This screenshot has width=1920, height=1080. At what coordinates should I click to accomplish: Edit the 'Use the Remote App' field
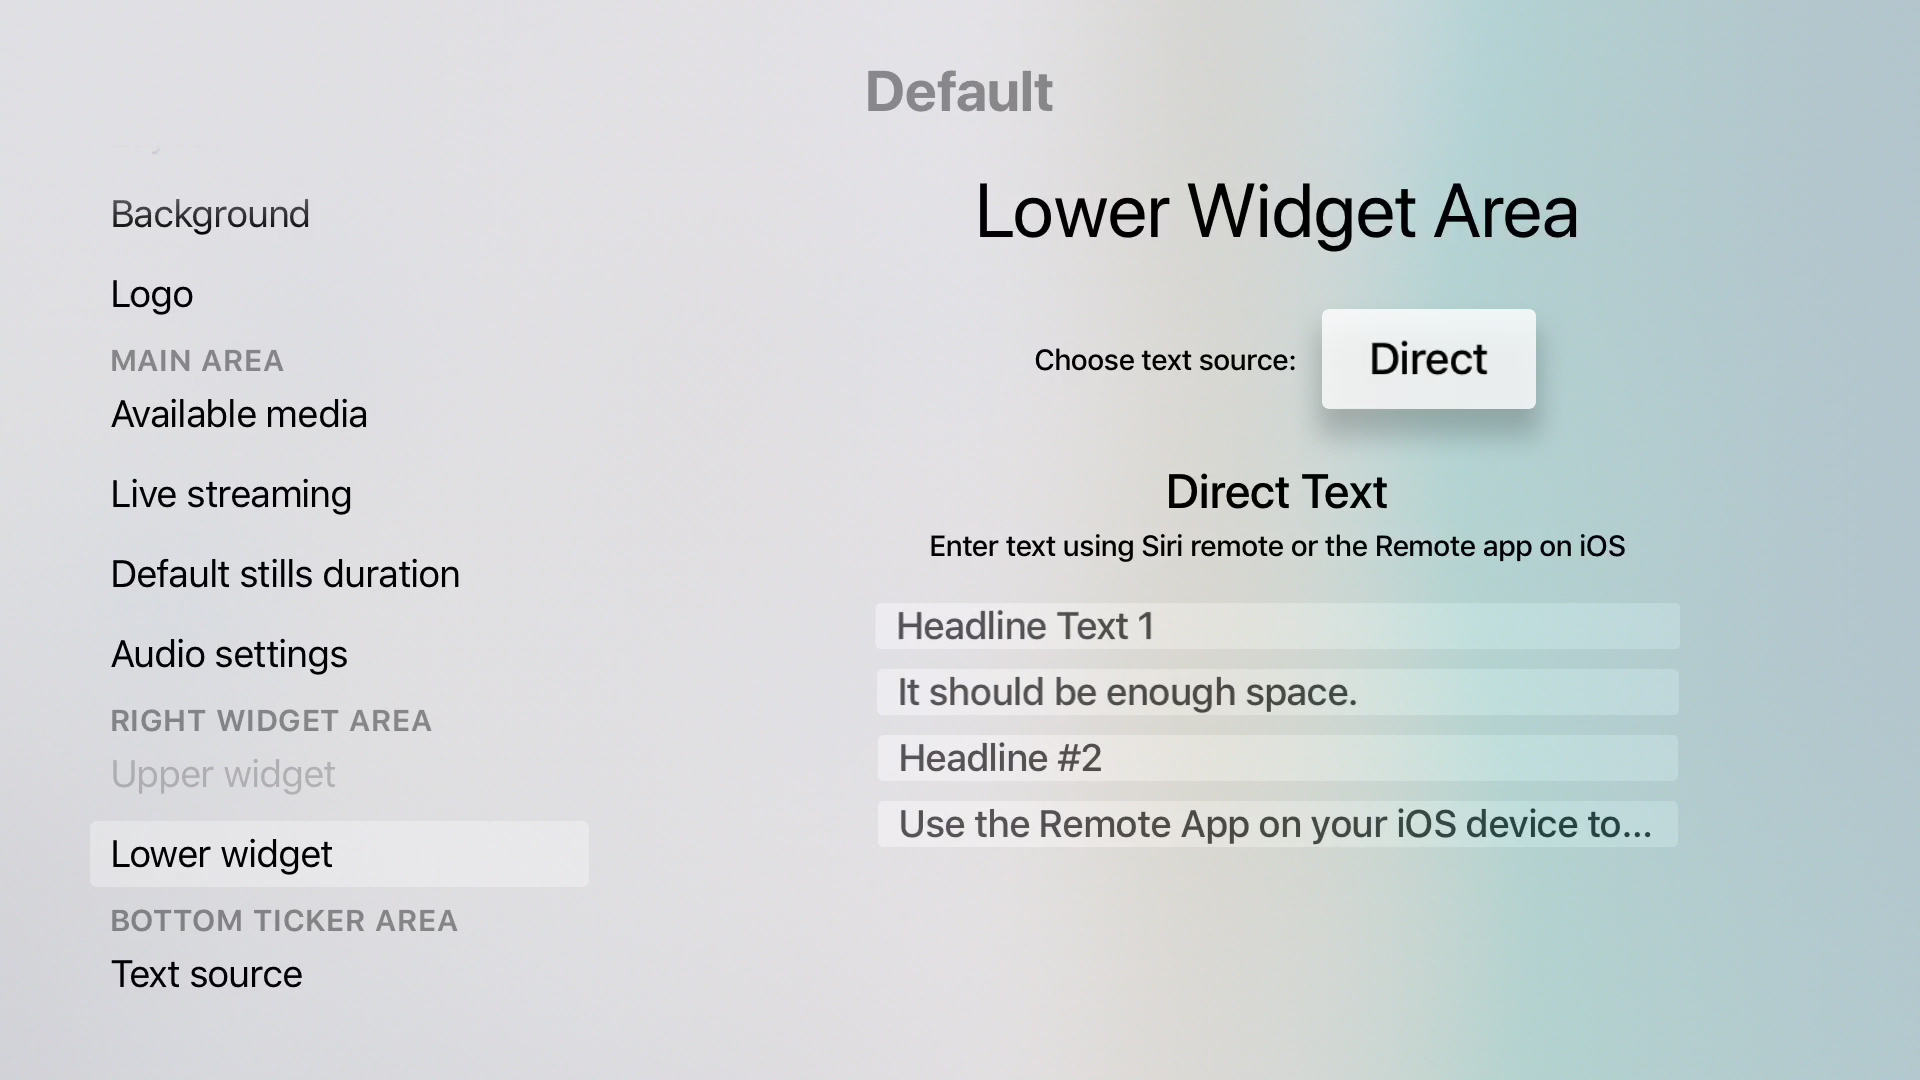click(x=1277, y=824)
